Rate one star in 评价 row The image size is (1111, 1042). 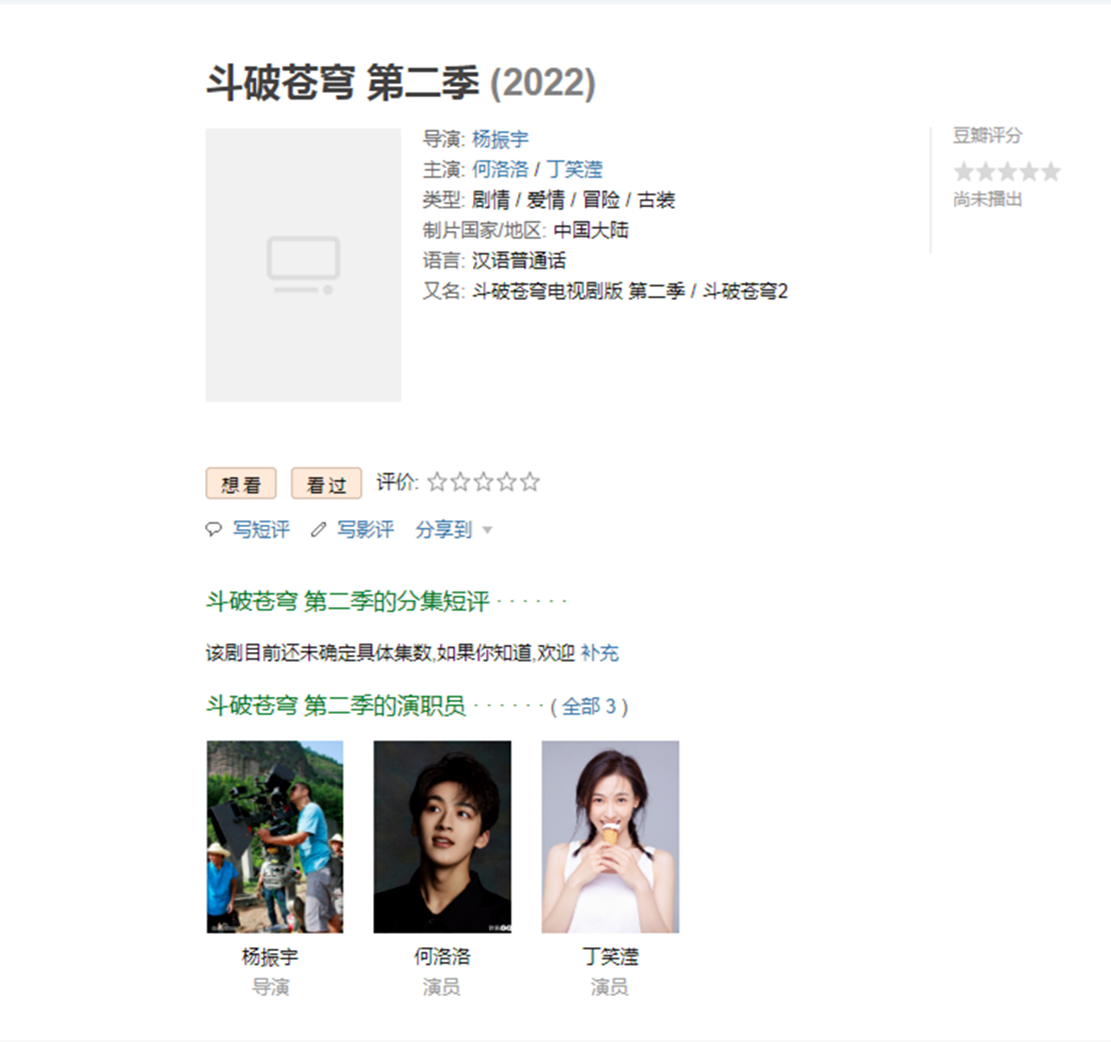pos(437,482)
